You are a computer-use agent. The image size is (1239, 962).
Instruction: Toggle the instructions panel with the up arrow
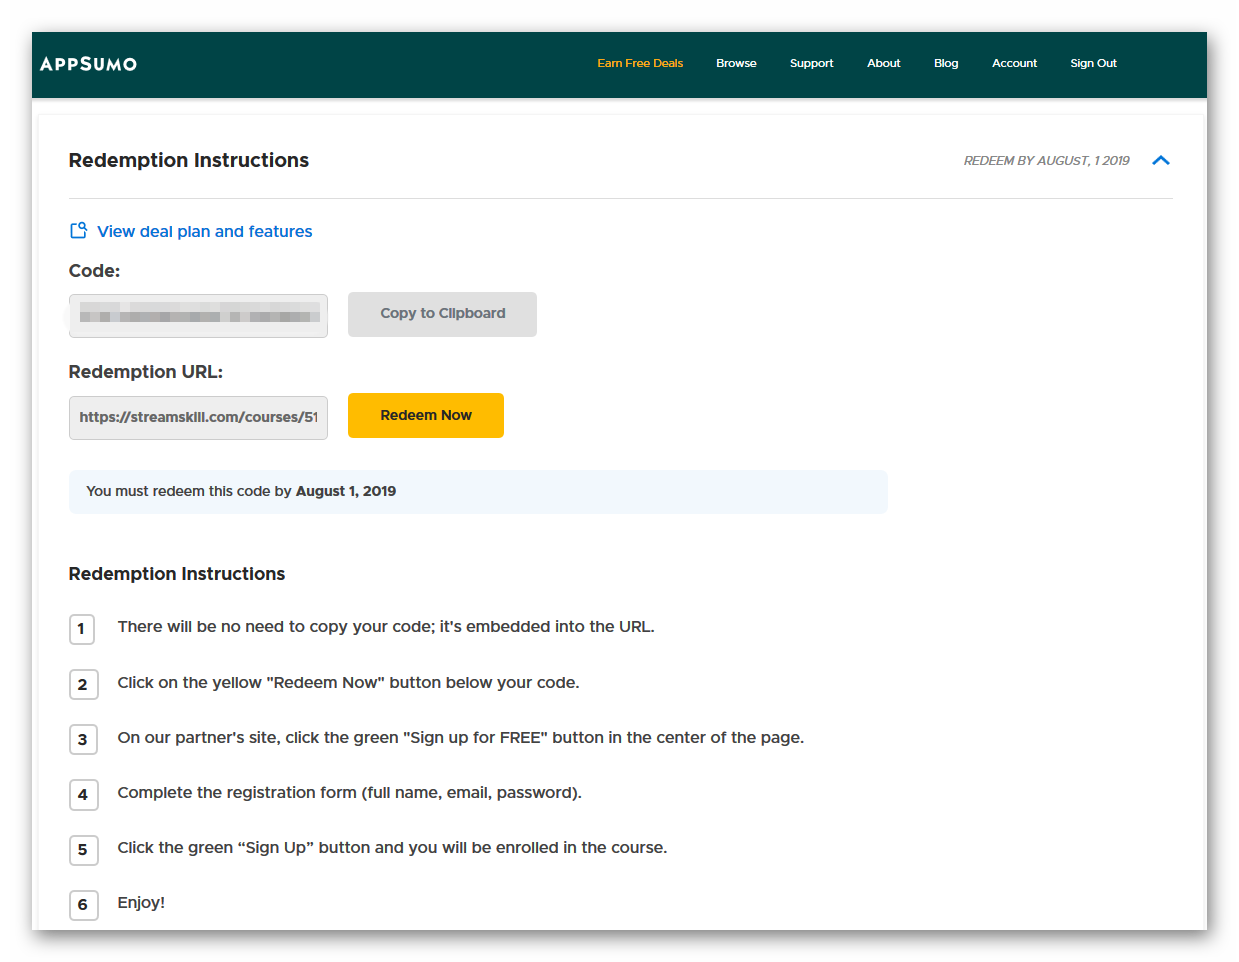[x=1160, y=160]
